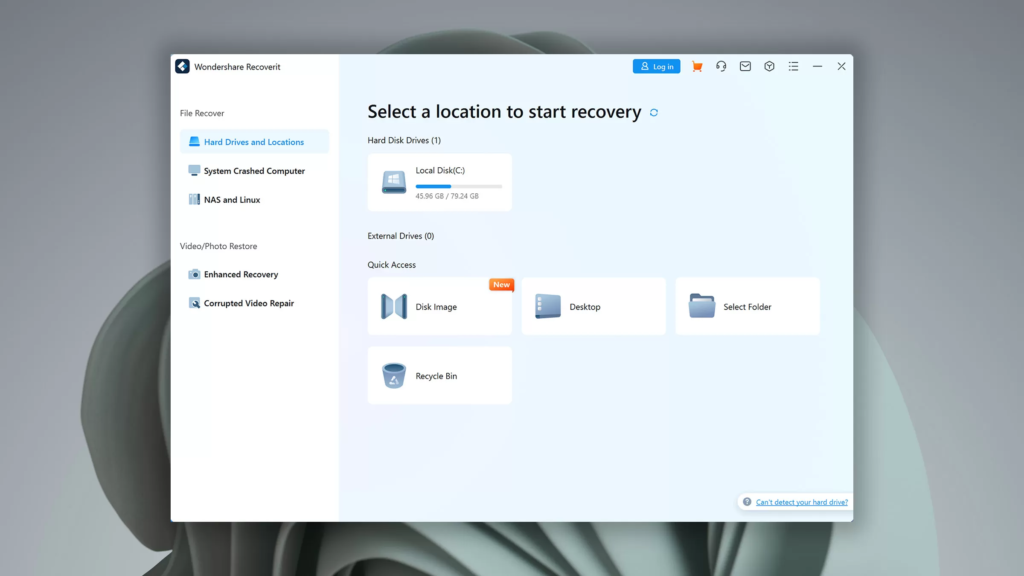Open the menu list icon near minimize

[793, 66]
